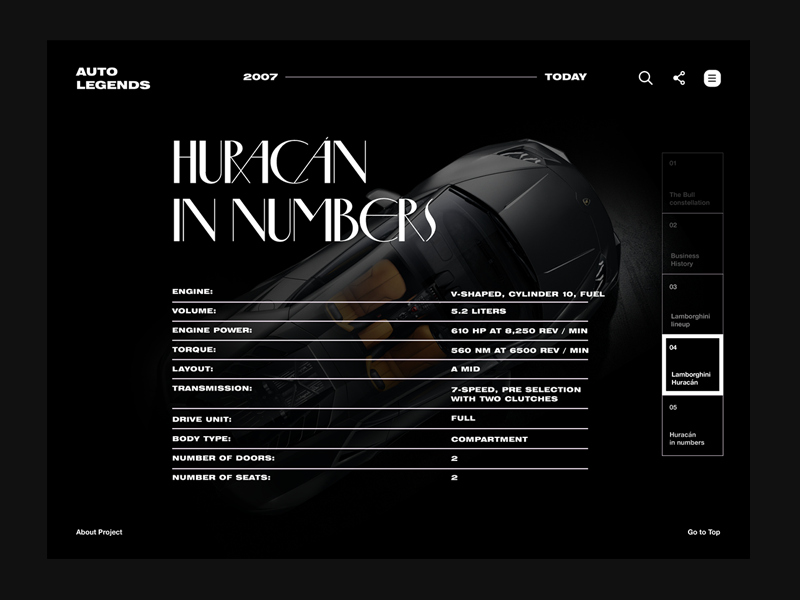Click the ENGINE POWER: label
The image size is (800, 600).
212,330
